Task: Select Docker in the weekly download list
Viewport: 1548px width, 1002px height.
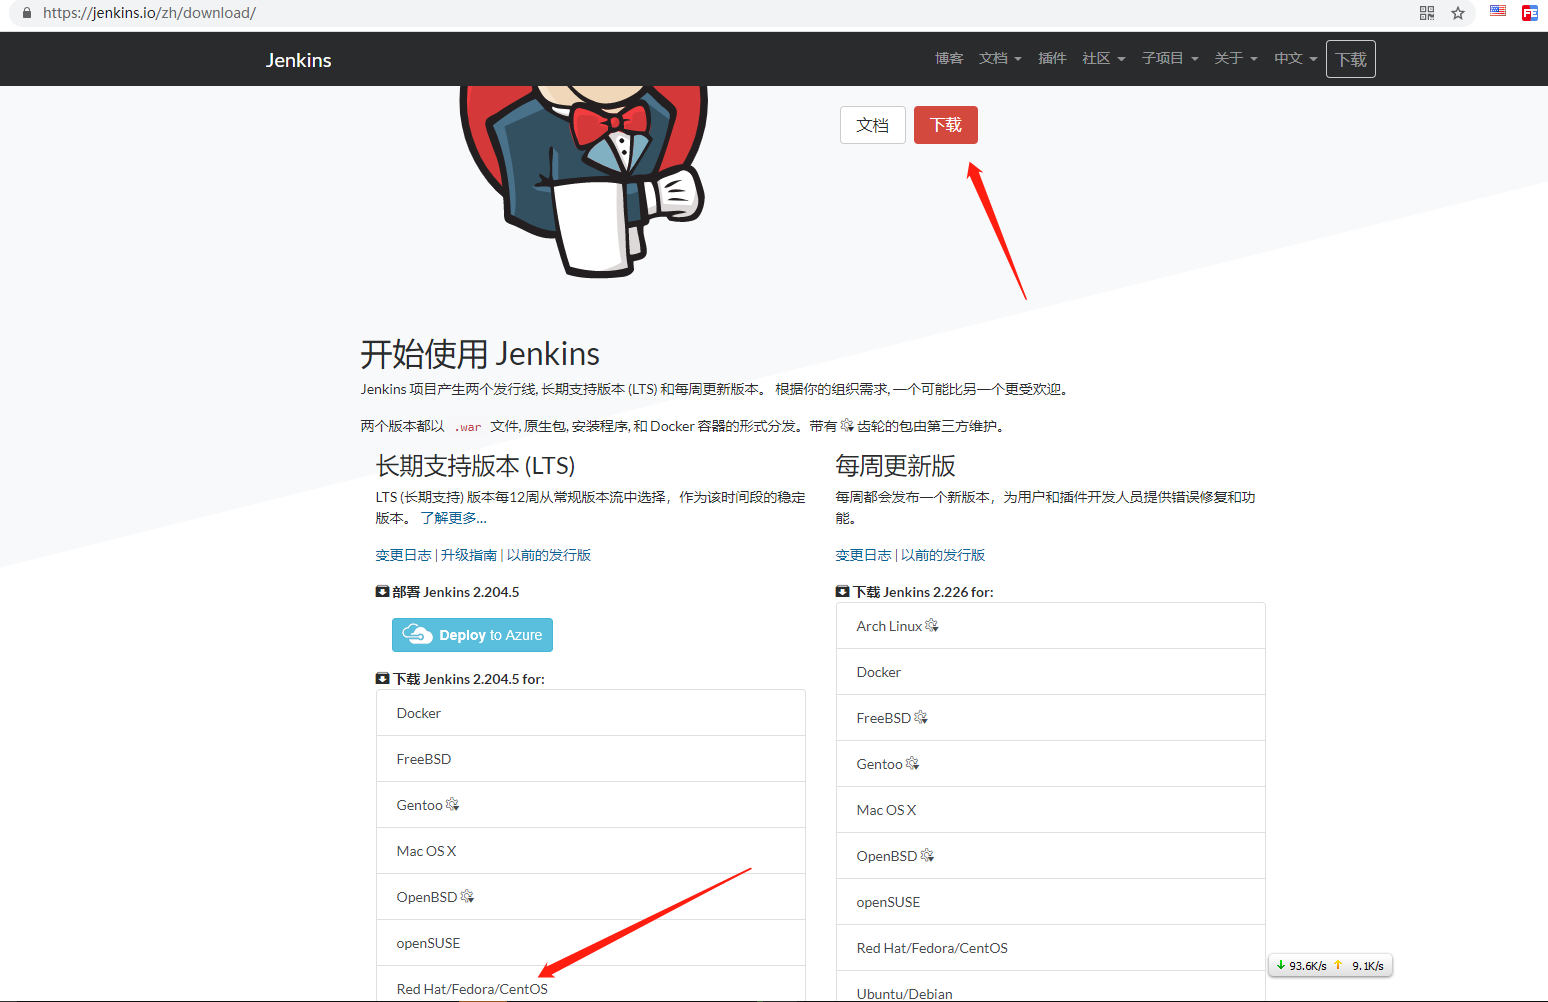Action: click(1051, 672)
